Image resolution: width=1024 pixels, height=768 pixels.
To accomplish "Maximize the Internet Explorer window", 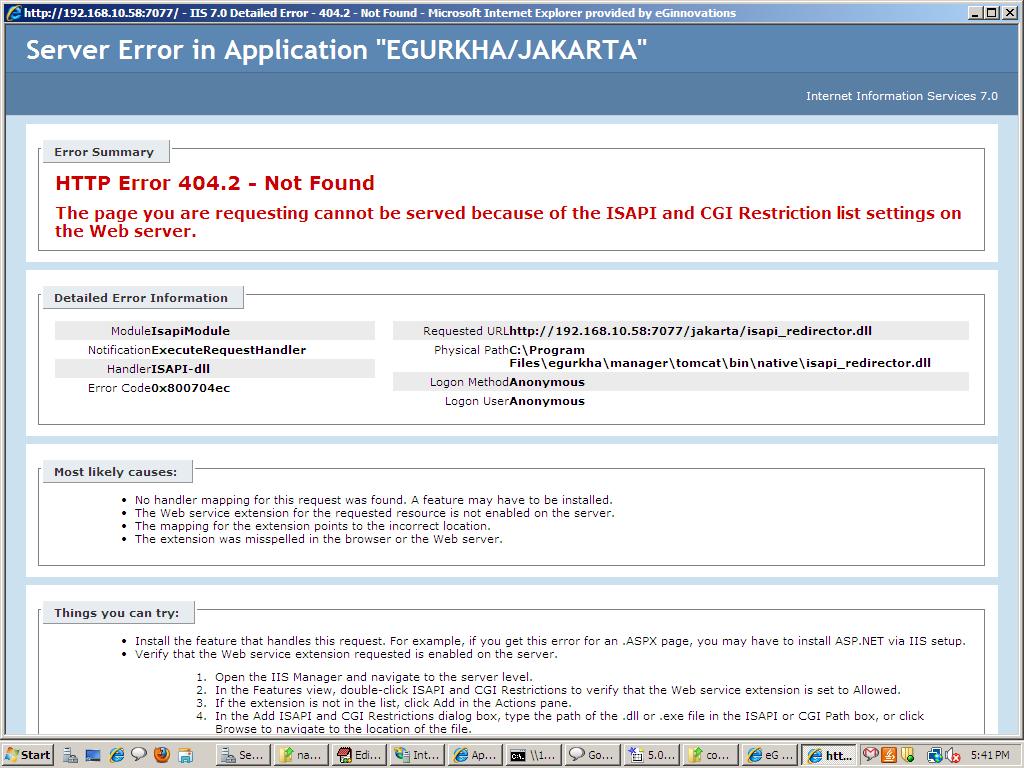I will (991, 12).
